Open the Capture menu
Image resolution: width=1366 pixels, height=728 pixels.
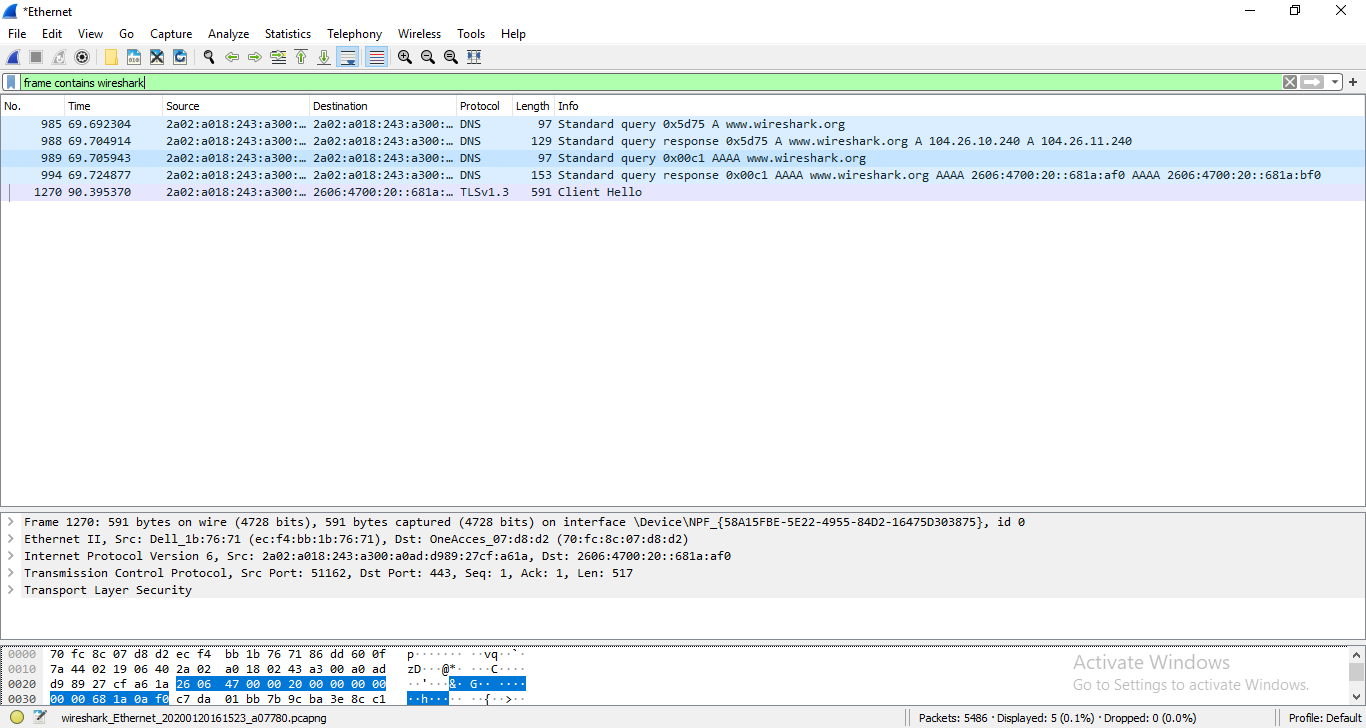pos(171,34)
